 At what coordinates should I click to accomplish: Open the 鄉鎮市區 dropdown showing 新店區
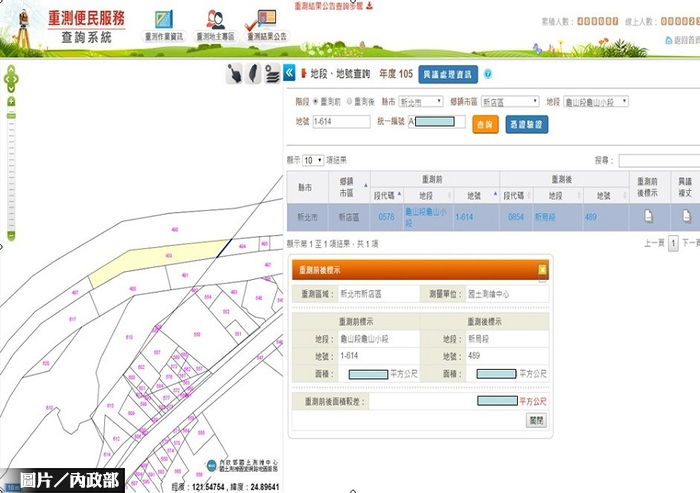click(x=510, y=102)
